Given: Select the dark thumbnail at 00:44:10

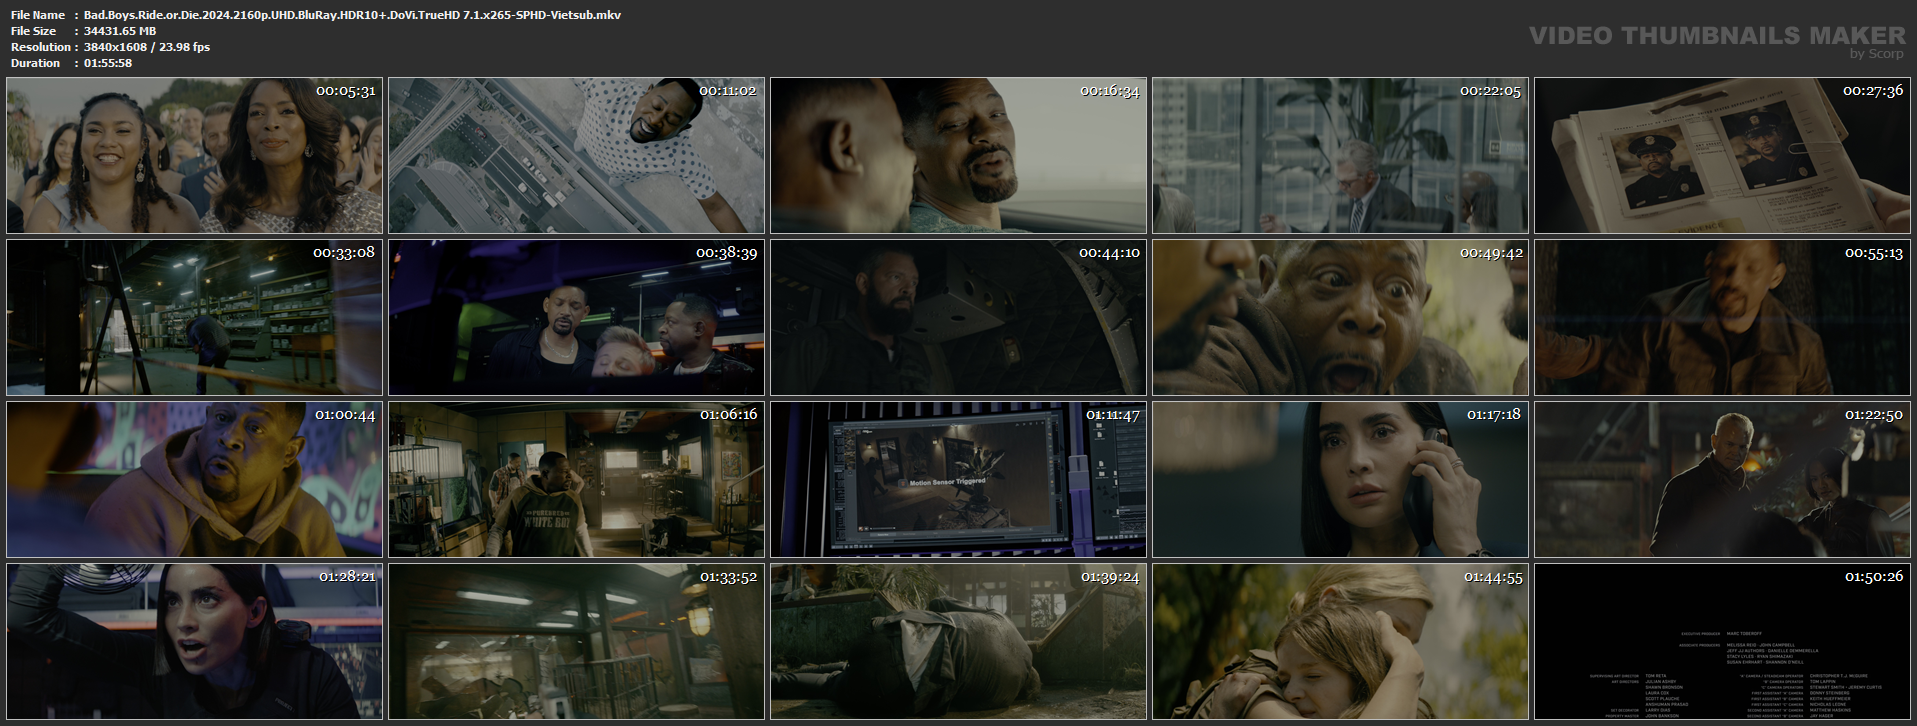Looking at the screenshot, I should pyautogui.click(x=958, y=317).
